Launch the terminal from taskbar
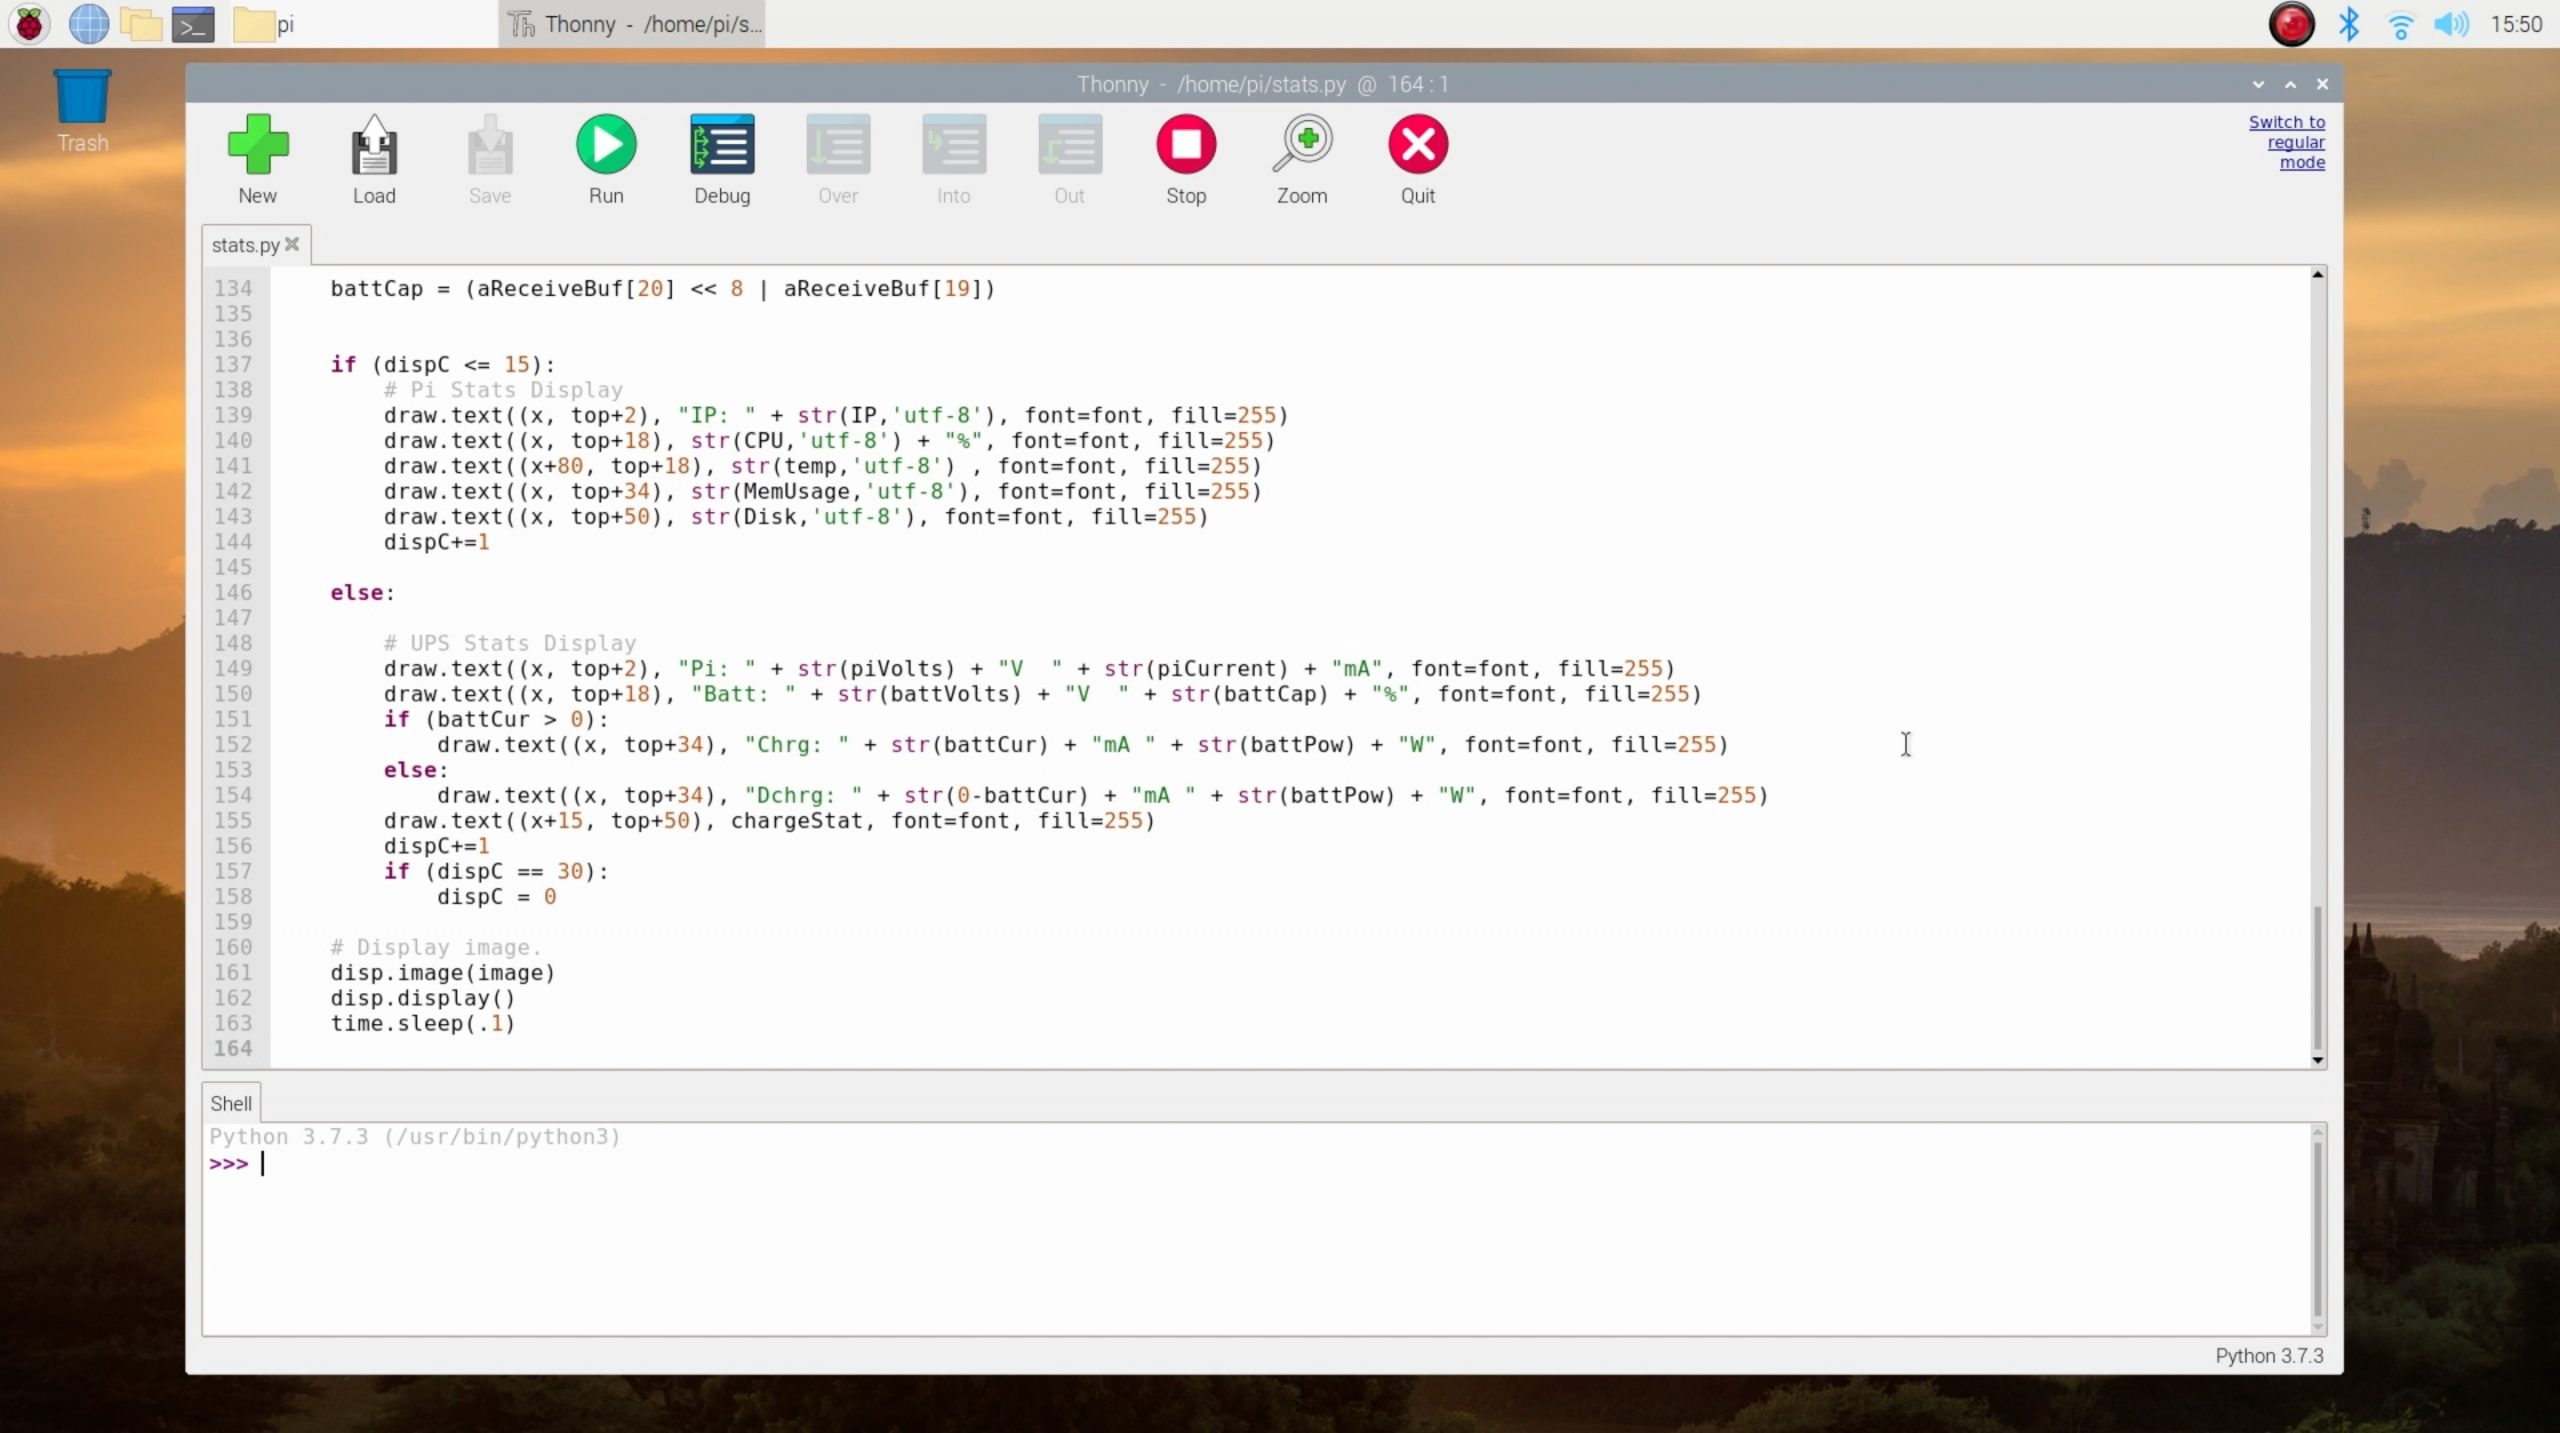 (193, 24)
